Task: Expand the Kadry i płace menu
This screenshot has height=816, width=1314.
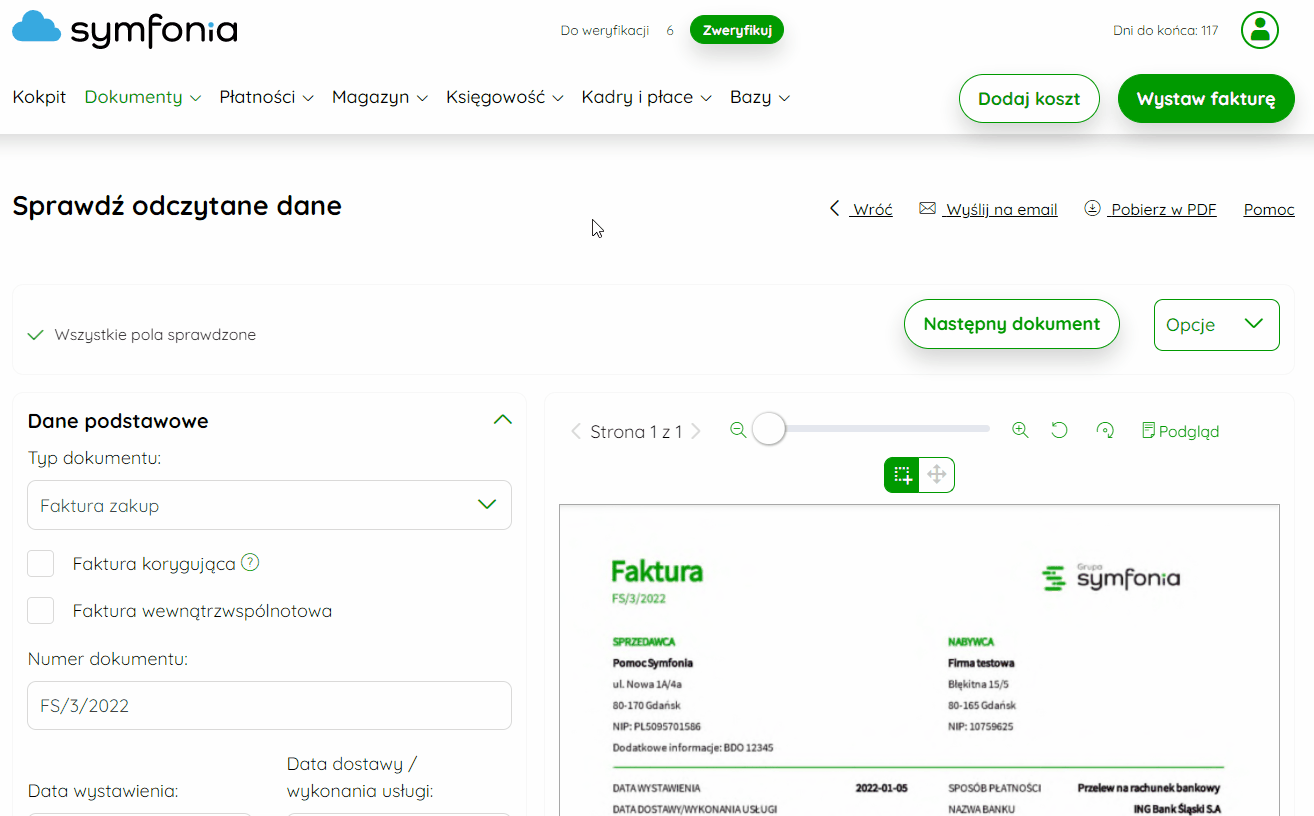Action: (647, 97)
